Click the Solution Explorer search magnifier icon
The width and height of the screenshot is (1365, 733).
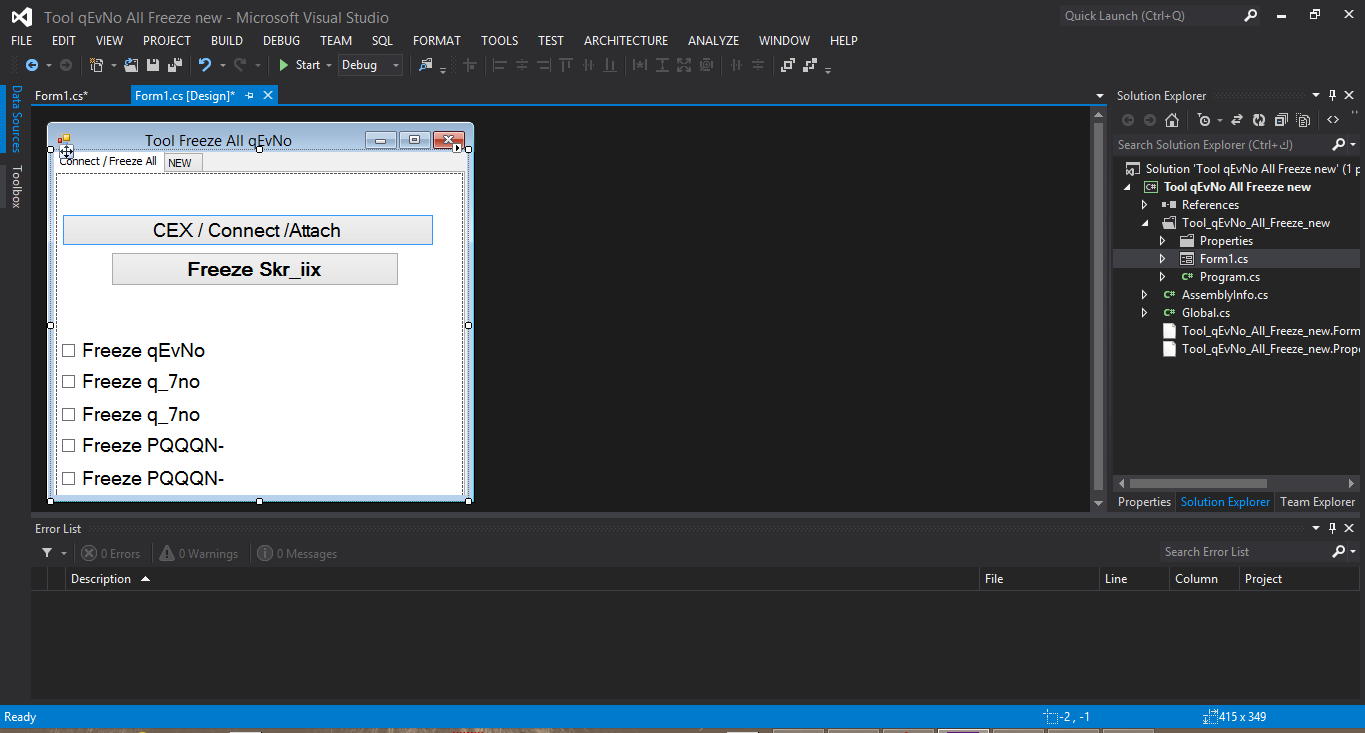1339,145
